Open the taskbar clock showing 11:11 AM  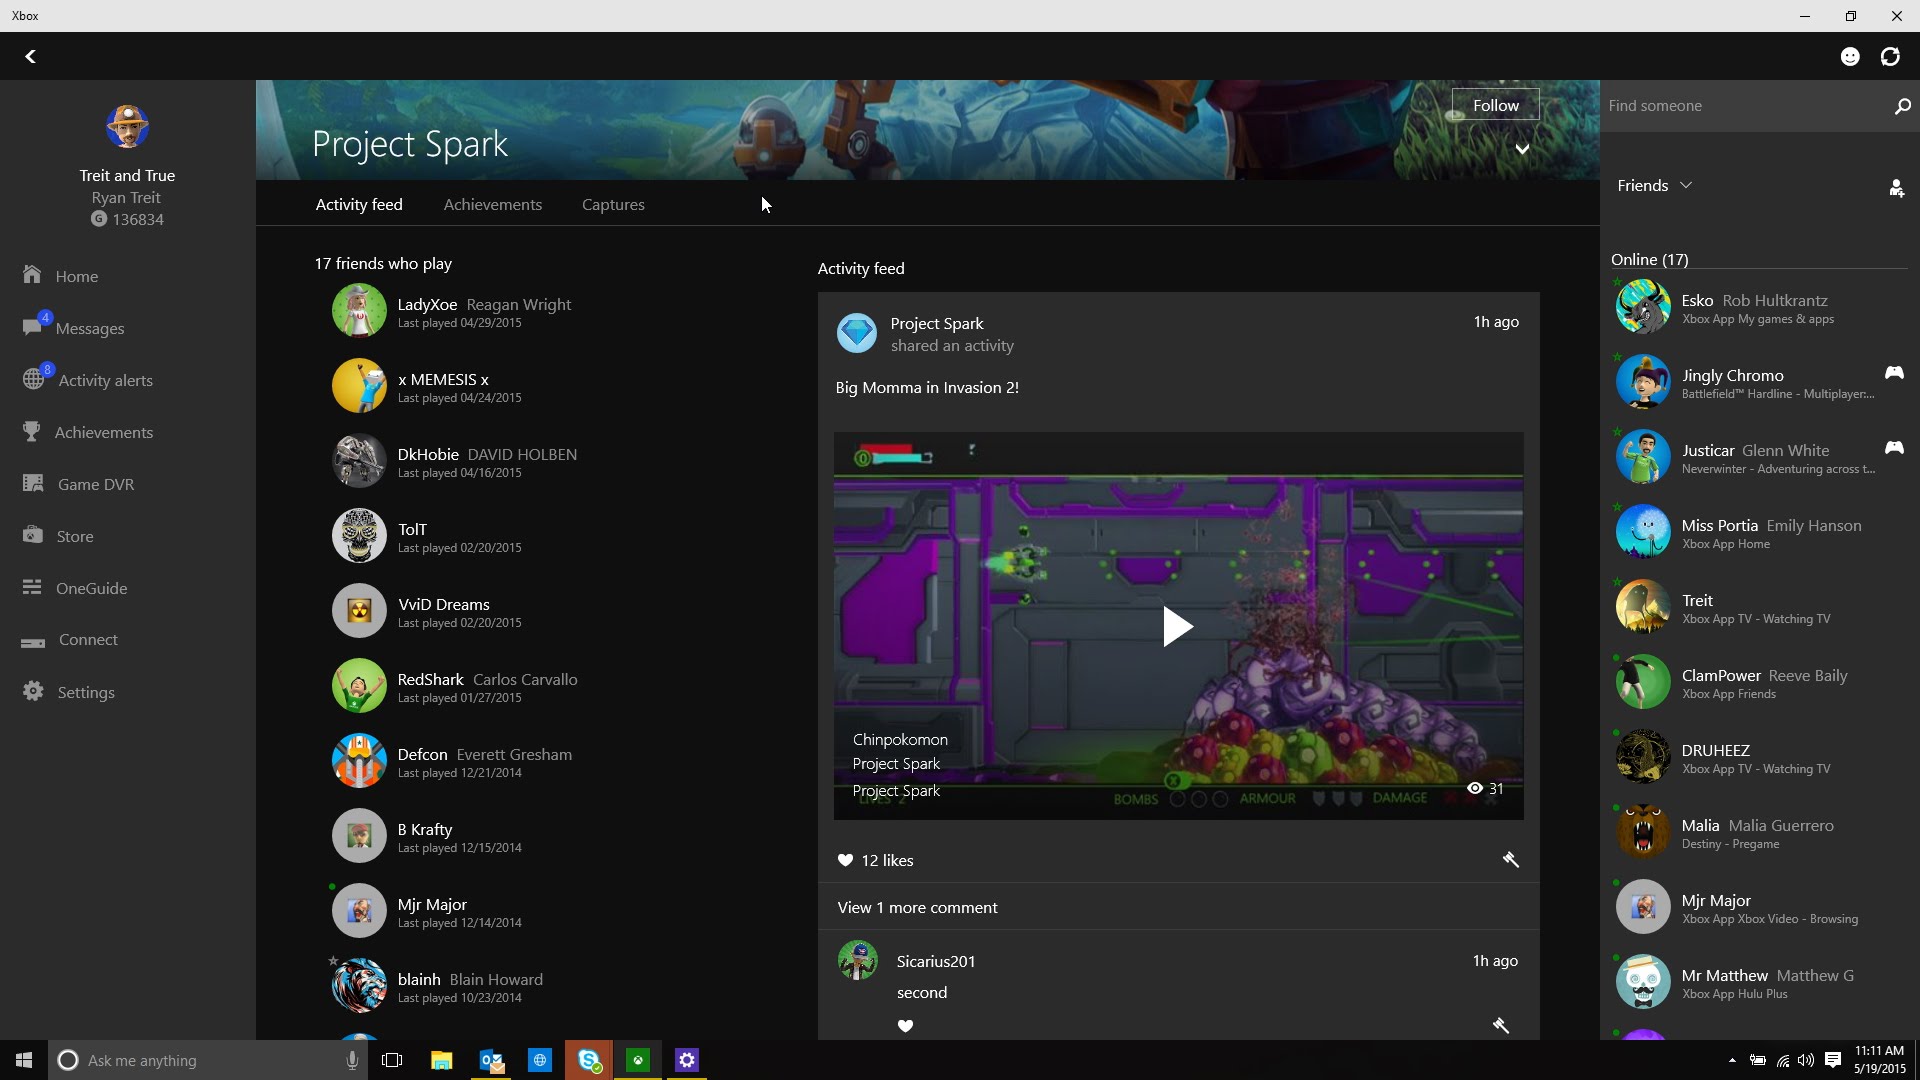point(1879,1060)
